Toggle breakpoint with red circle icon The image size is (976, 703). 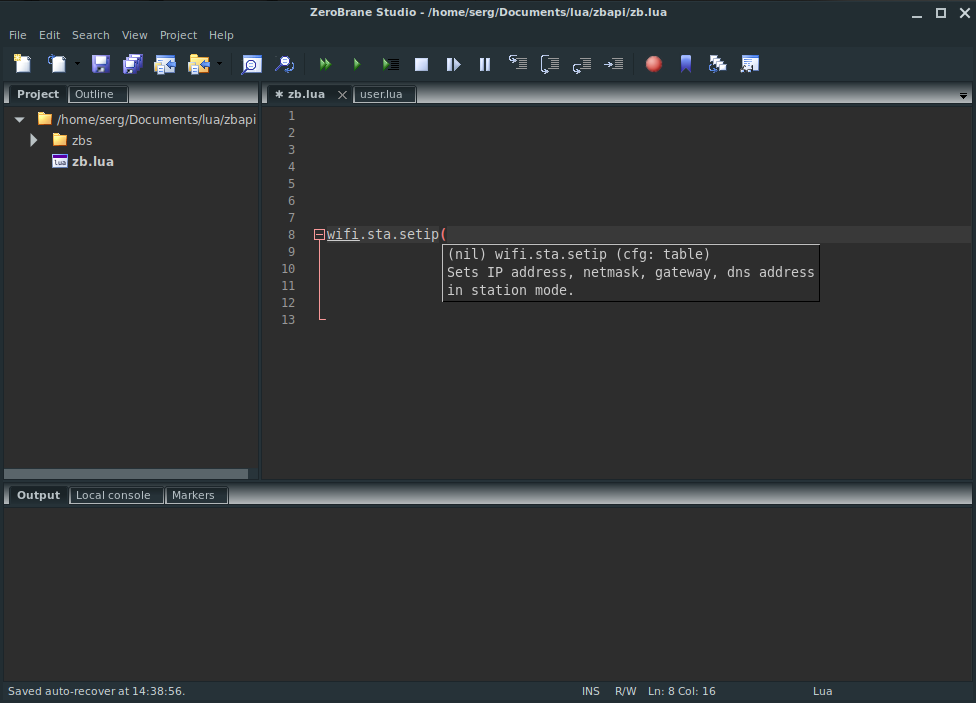pos(654,64)
